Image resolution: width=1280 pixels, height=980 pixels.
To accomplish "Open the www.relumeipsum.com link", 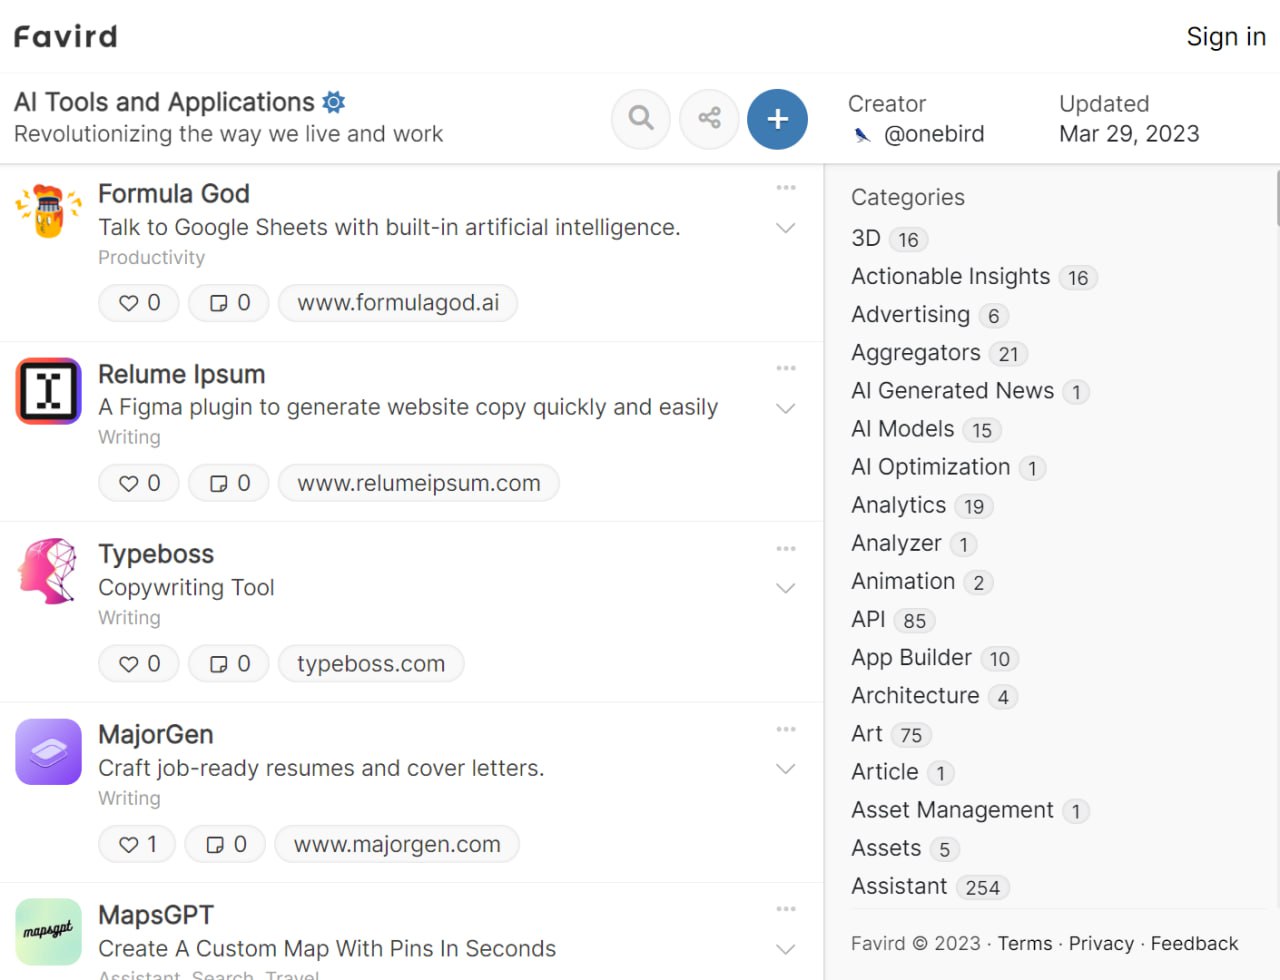I will tap(419, 483).
